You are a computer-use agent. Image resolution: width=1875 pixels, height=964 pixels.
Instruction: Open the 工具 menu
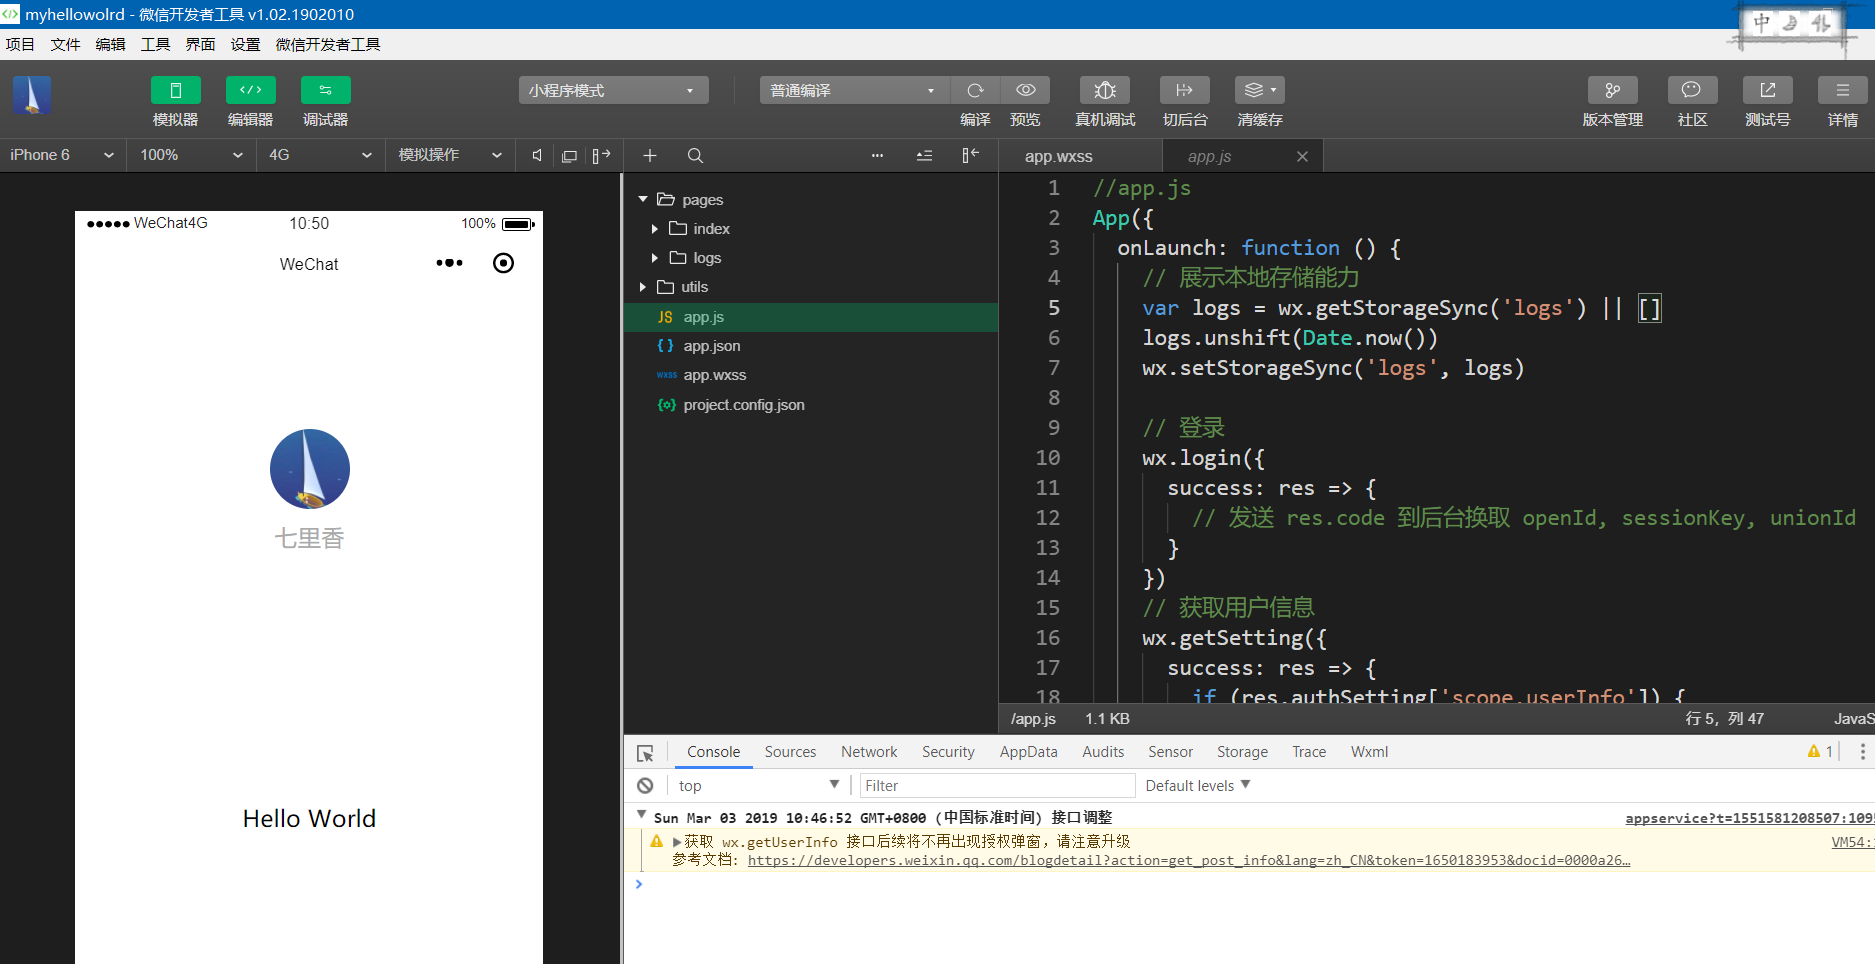point(155,44)
